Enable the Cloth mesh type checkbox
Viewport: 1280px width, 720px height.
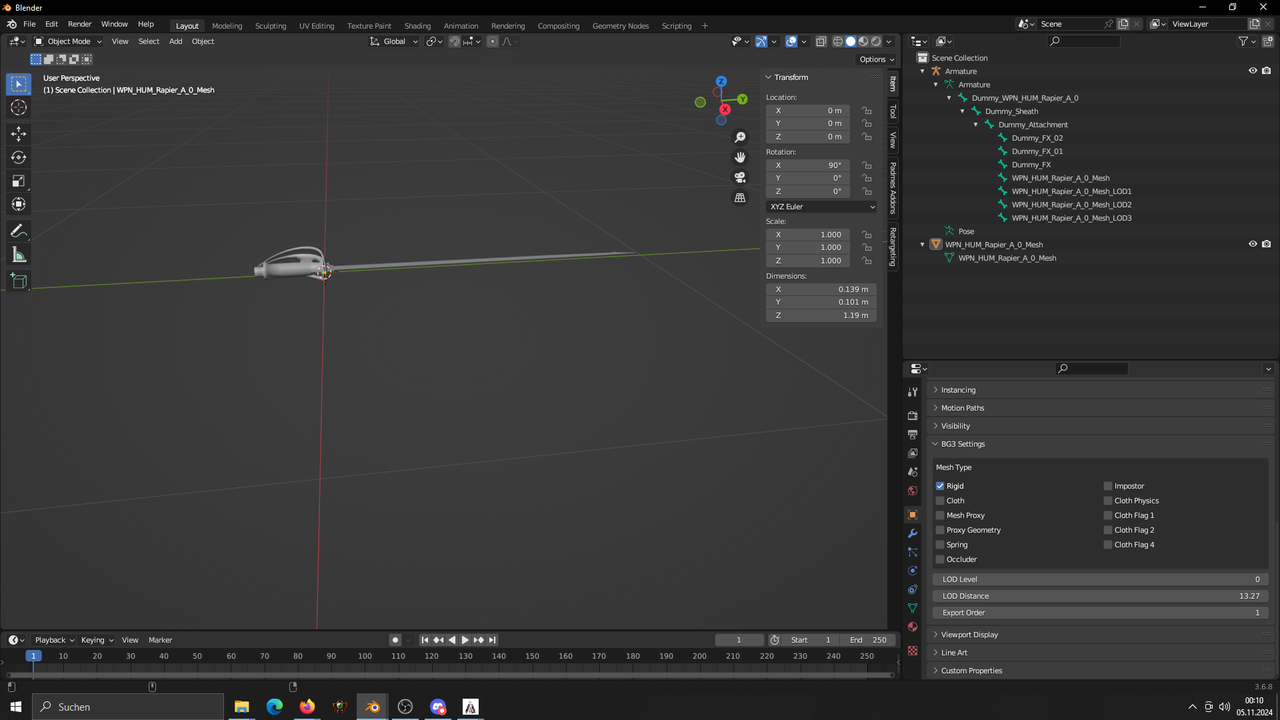940,500
